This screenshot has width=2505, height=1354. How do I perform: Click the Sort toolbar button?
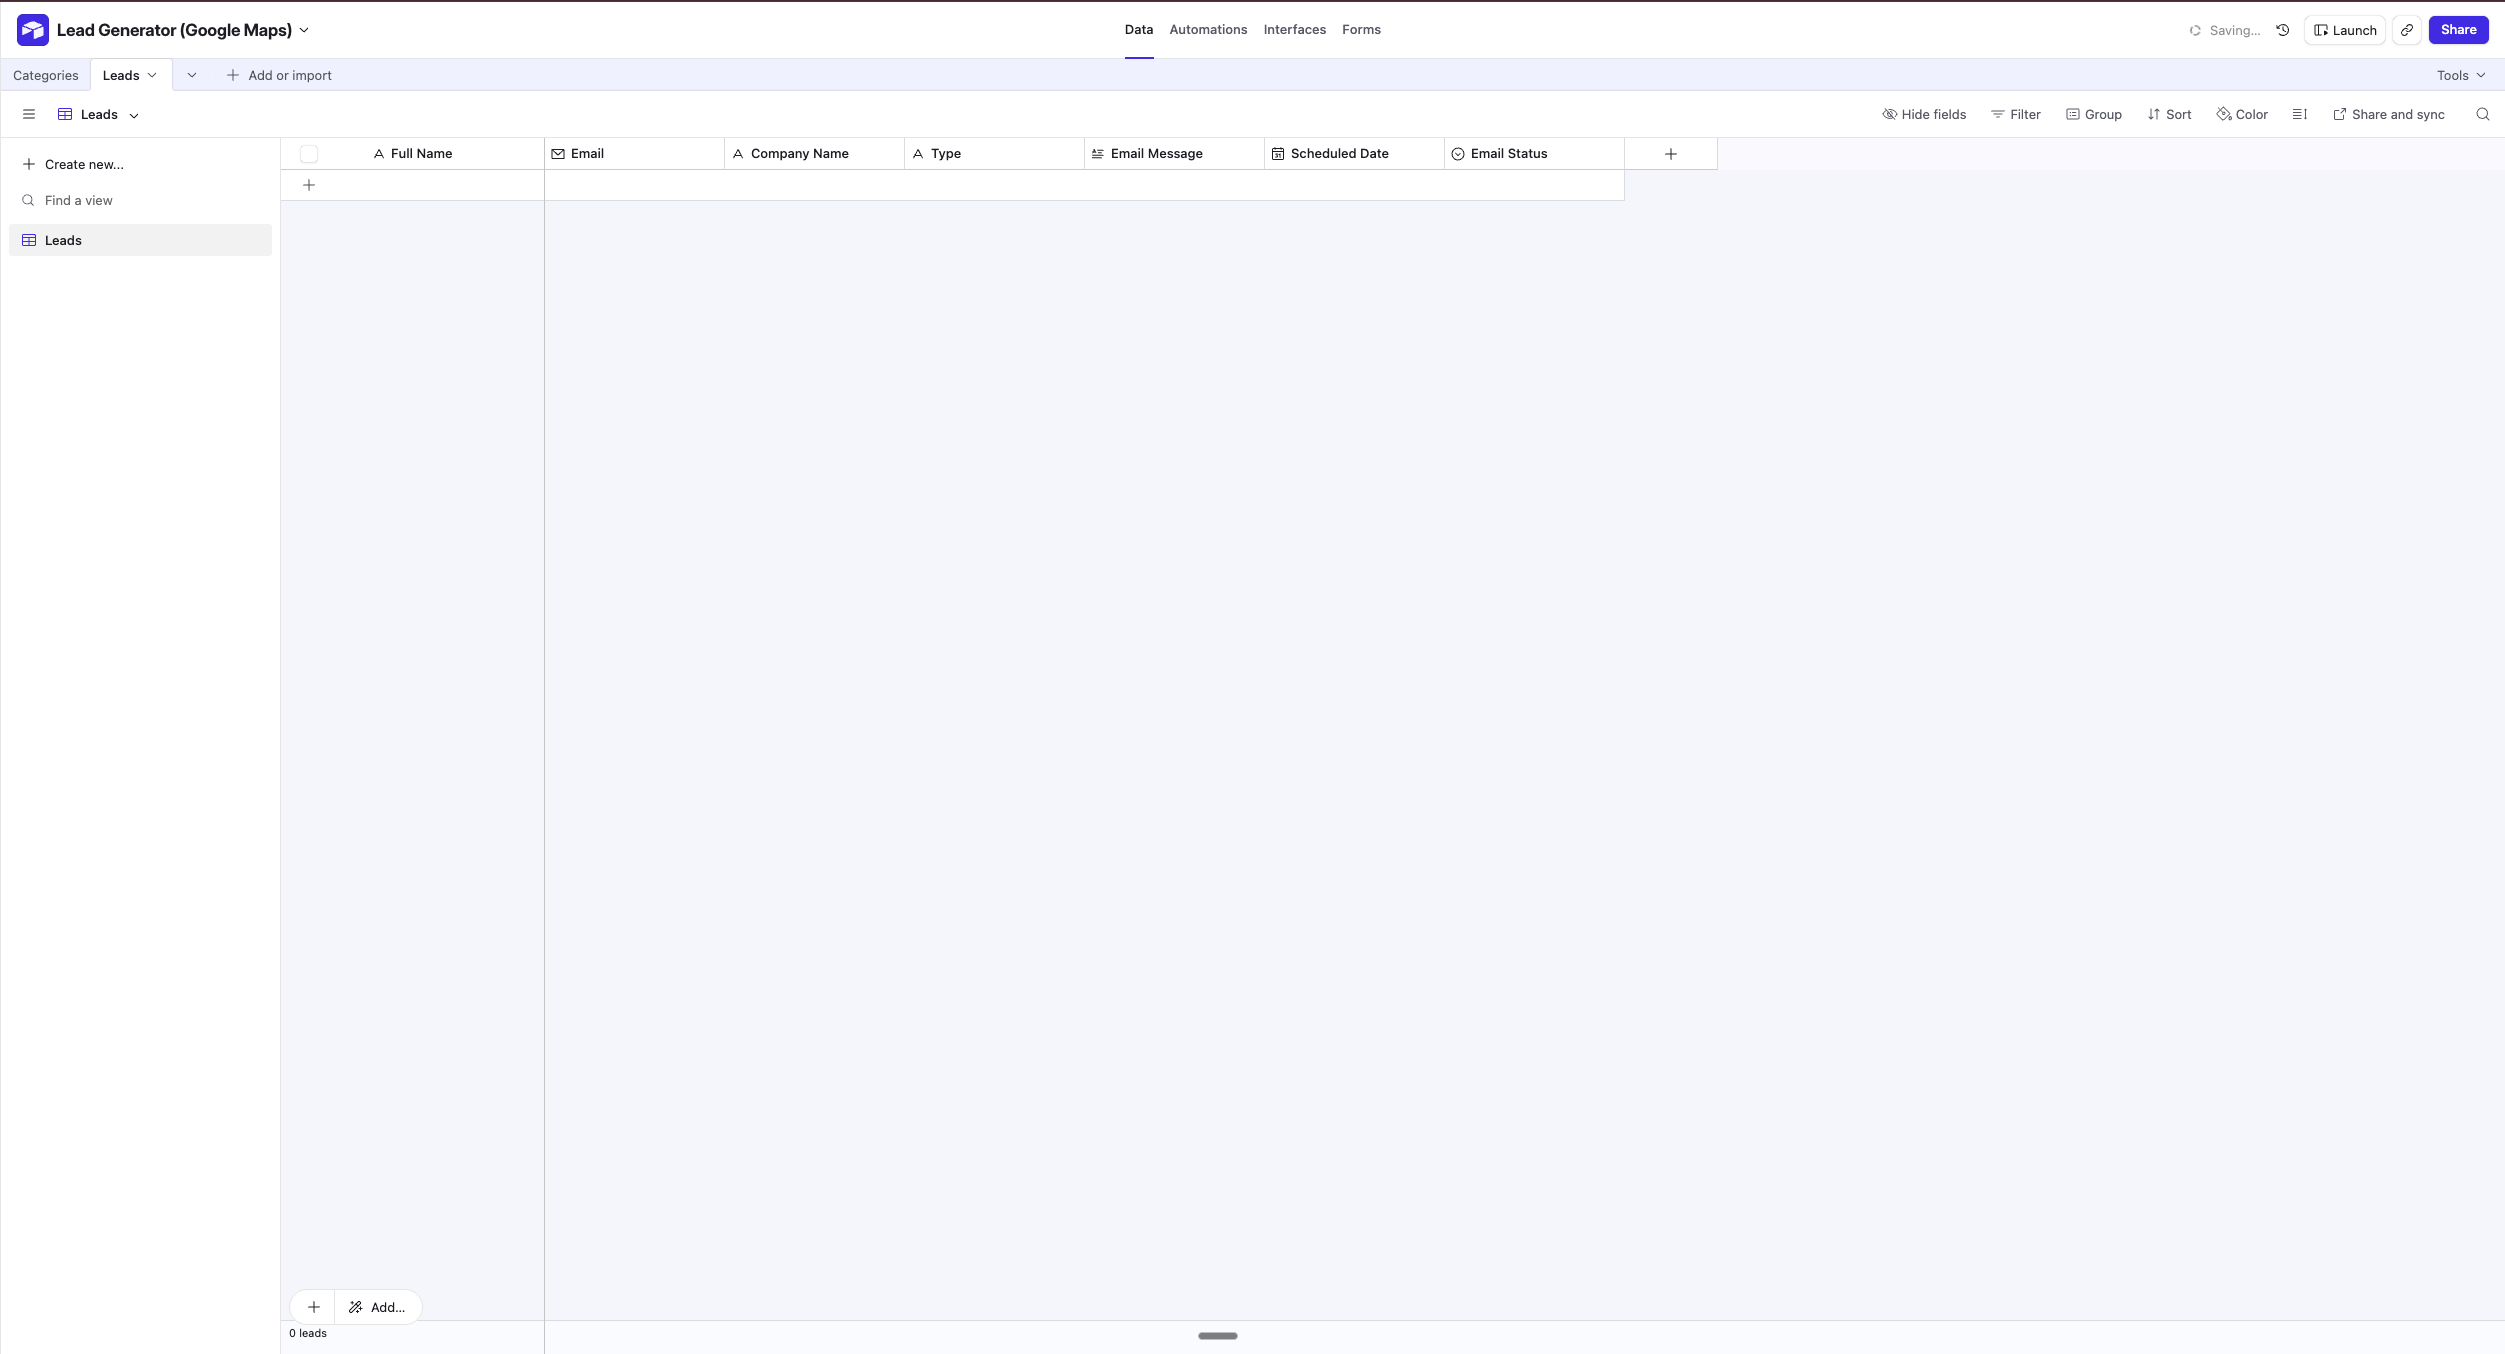pos(2169,114)
